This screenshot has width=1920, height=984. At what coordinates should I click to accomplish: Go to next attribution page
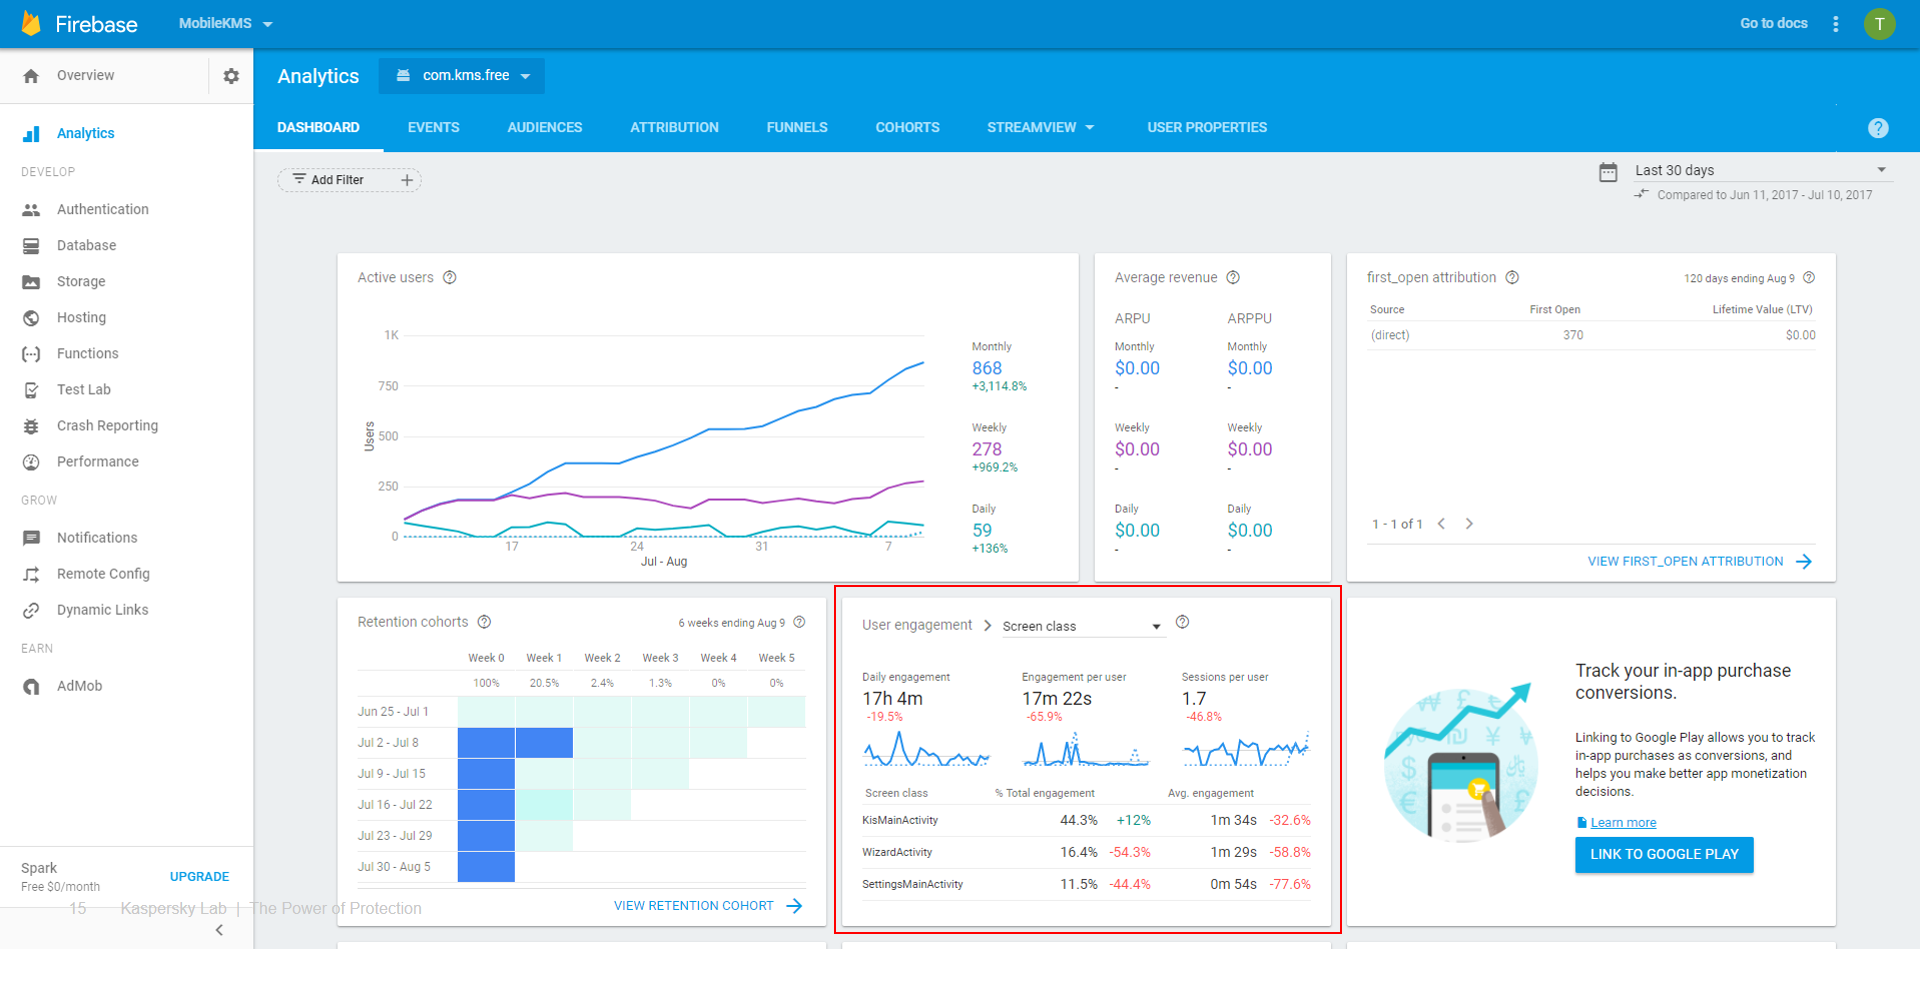(x=1469, y=523)
